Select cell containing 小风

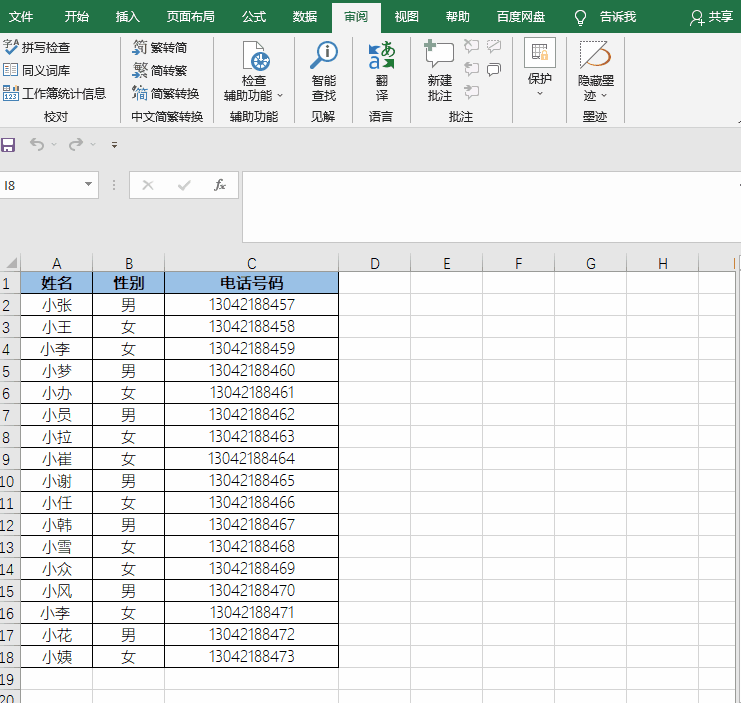coord(57,591)
